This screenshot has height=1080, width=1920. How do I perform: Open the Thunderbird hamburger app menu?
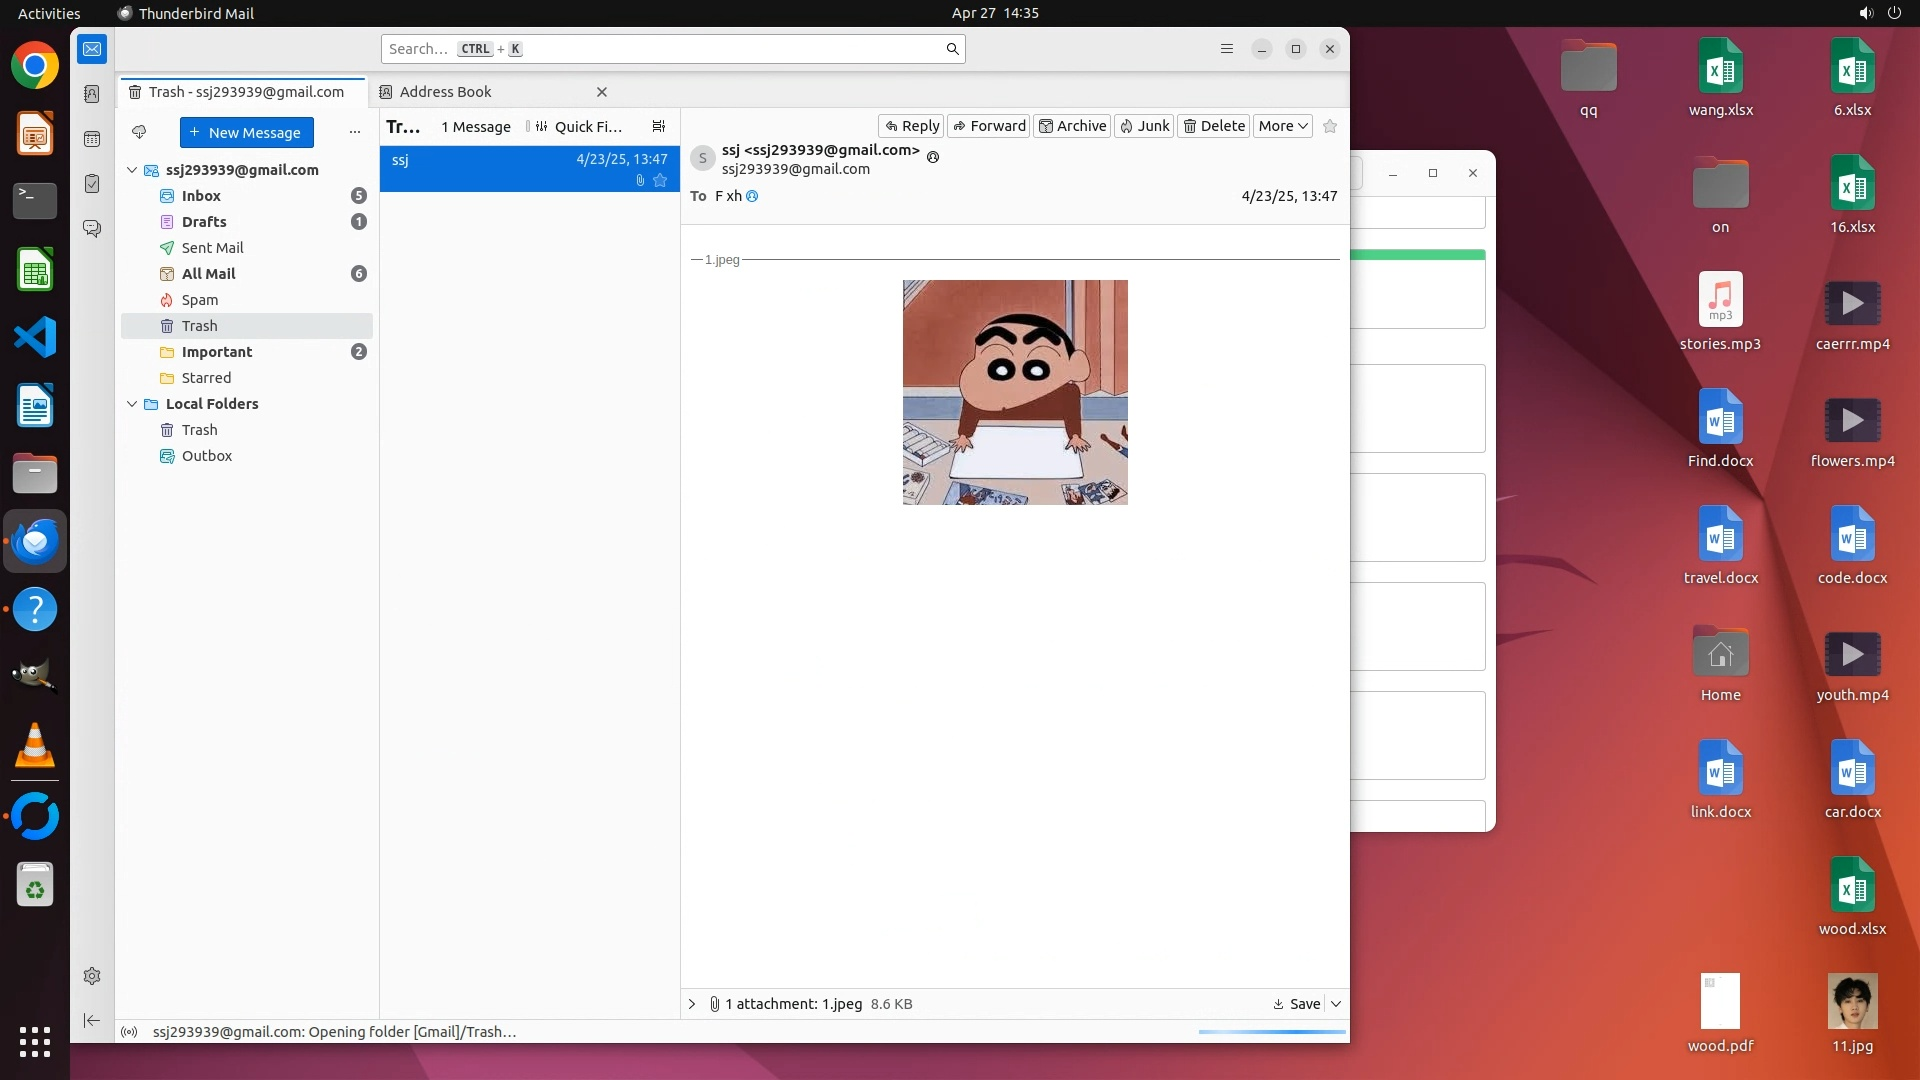pos(1226,49)
